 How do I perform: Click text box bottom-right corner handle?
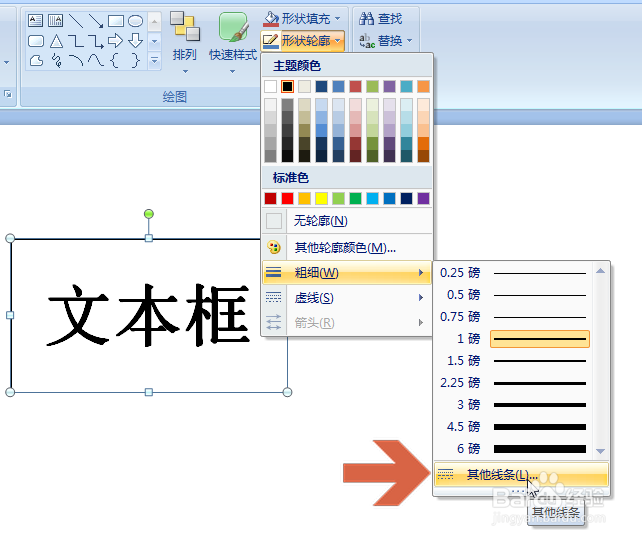pyautogui.click(x=287, y=392)
